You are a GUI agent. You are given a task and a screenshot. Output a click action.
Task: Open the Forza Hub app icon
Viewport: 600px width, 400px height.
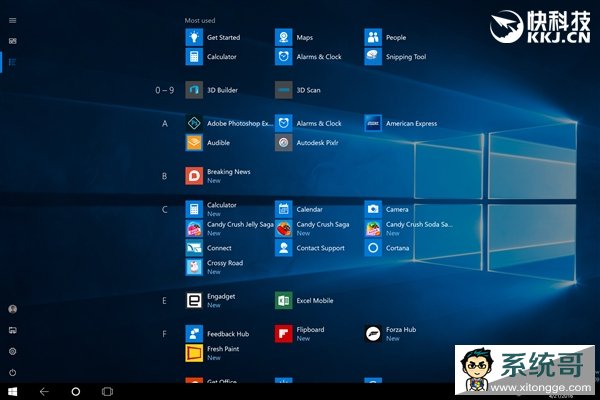[x=373, y=334]
